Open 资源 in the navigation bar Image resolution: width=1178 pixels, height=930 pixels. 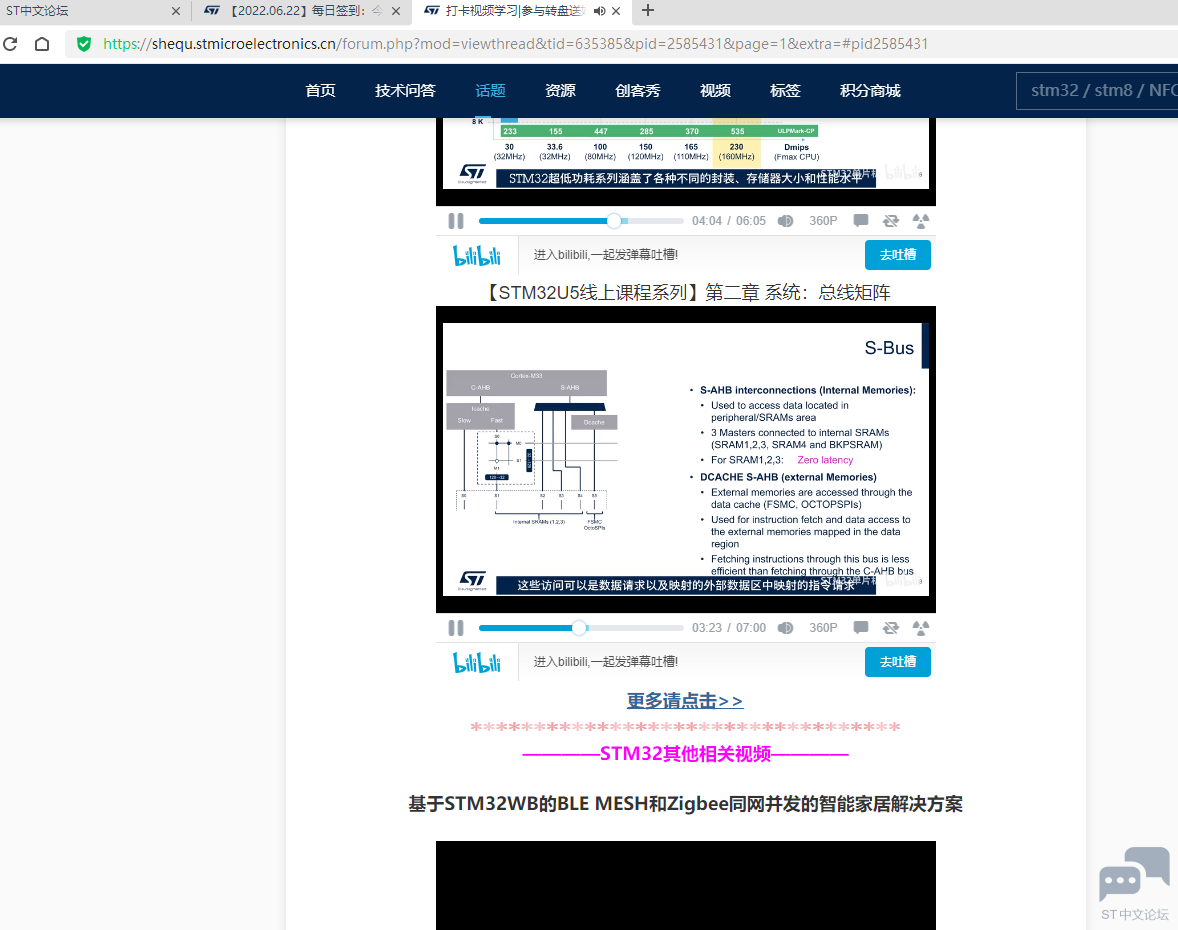point(560,91)
